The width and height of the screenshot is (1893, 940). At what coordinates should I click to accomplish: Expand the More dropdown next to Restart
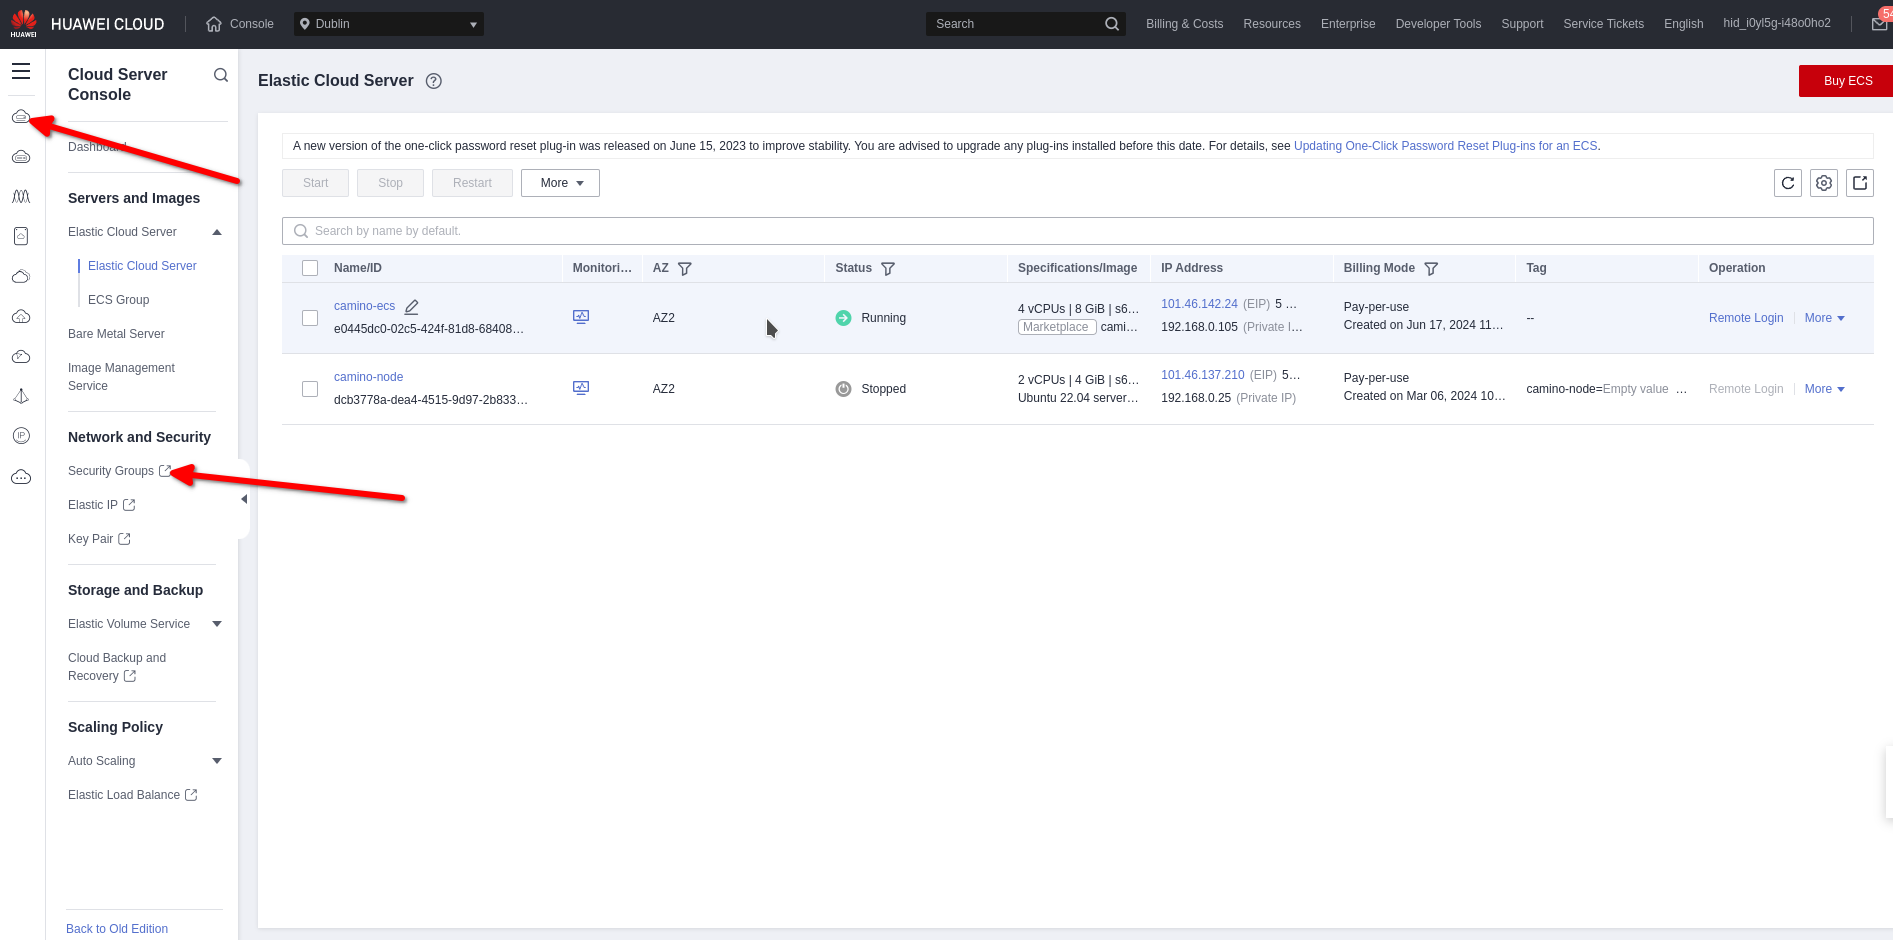point(560,183)
